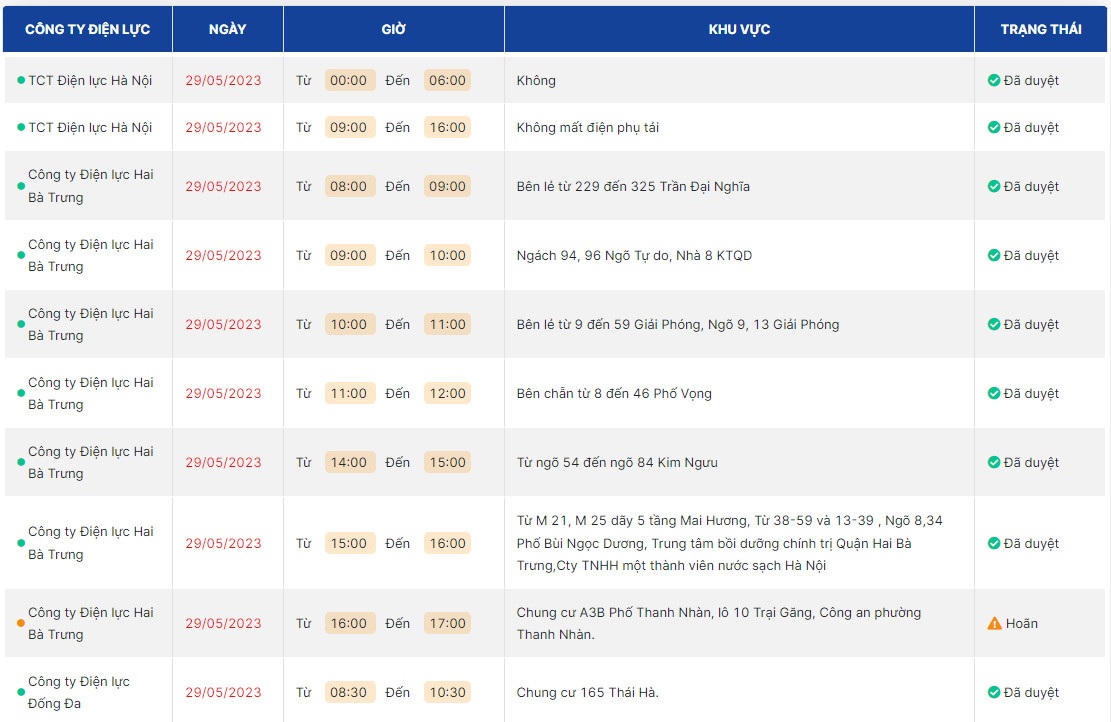
Task: Select the 06:00 end time badge
Action: click(447, 80)
